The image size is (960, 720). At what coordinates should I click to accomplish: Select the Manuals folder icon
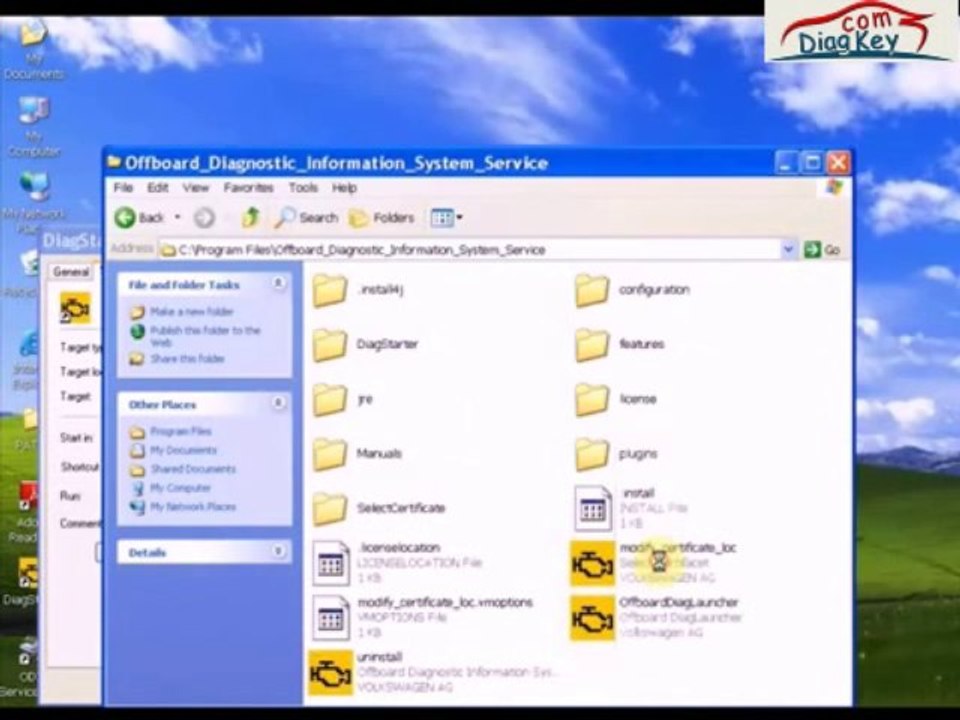(x=330, y=454)
